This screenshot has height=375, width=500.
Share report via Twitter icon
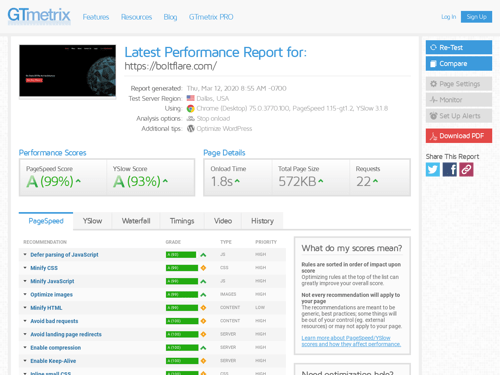[x=433, y=169]
